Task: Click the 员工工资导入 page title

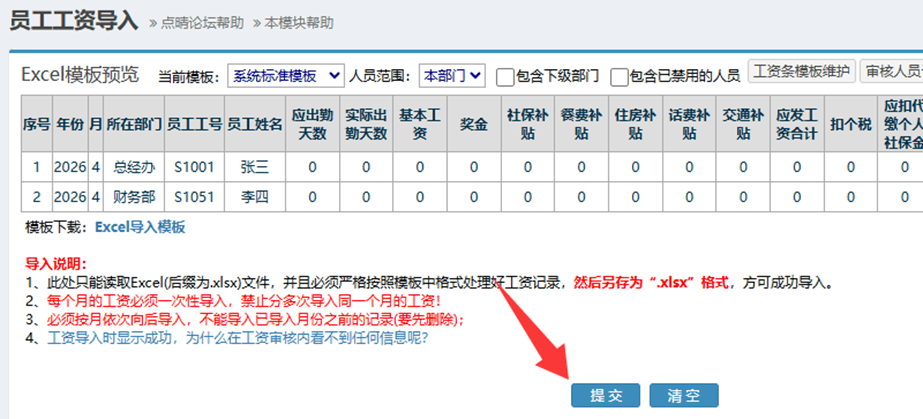Action: 73,21
